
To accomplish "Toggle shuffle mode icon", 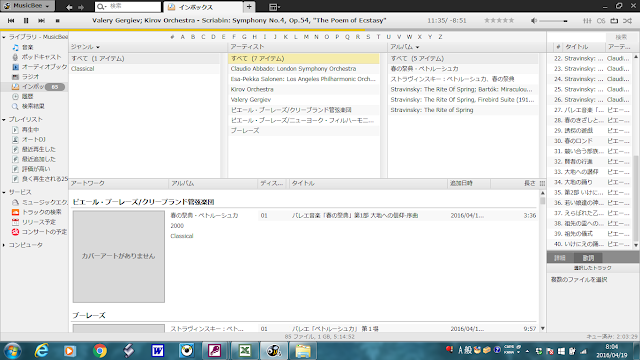I will [x=627, y=20].
